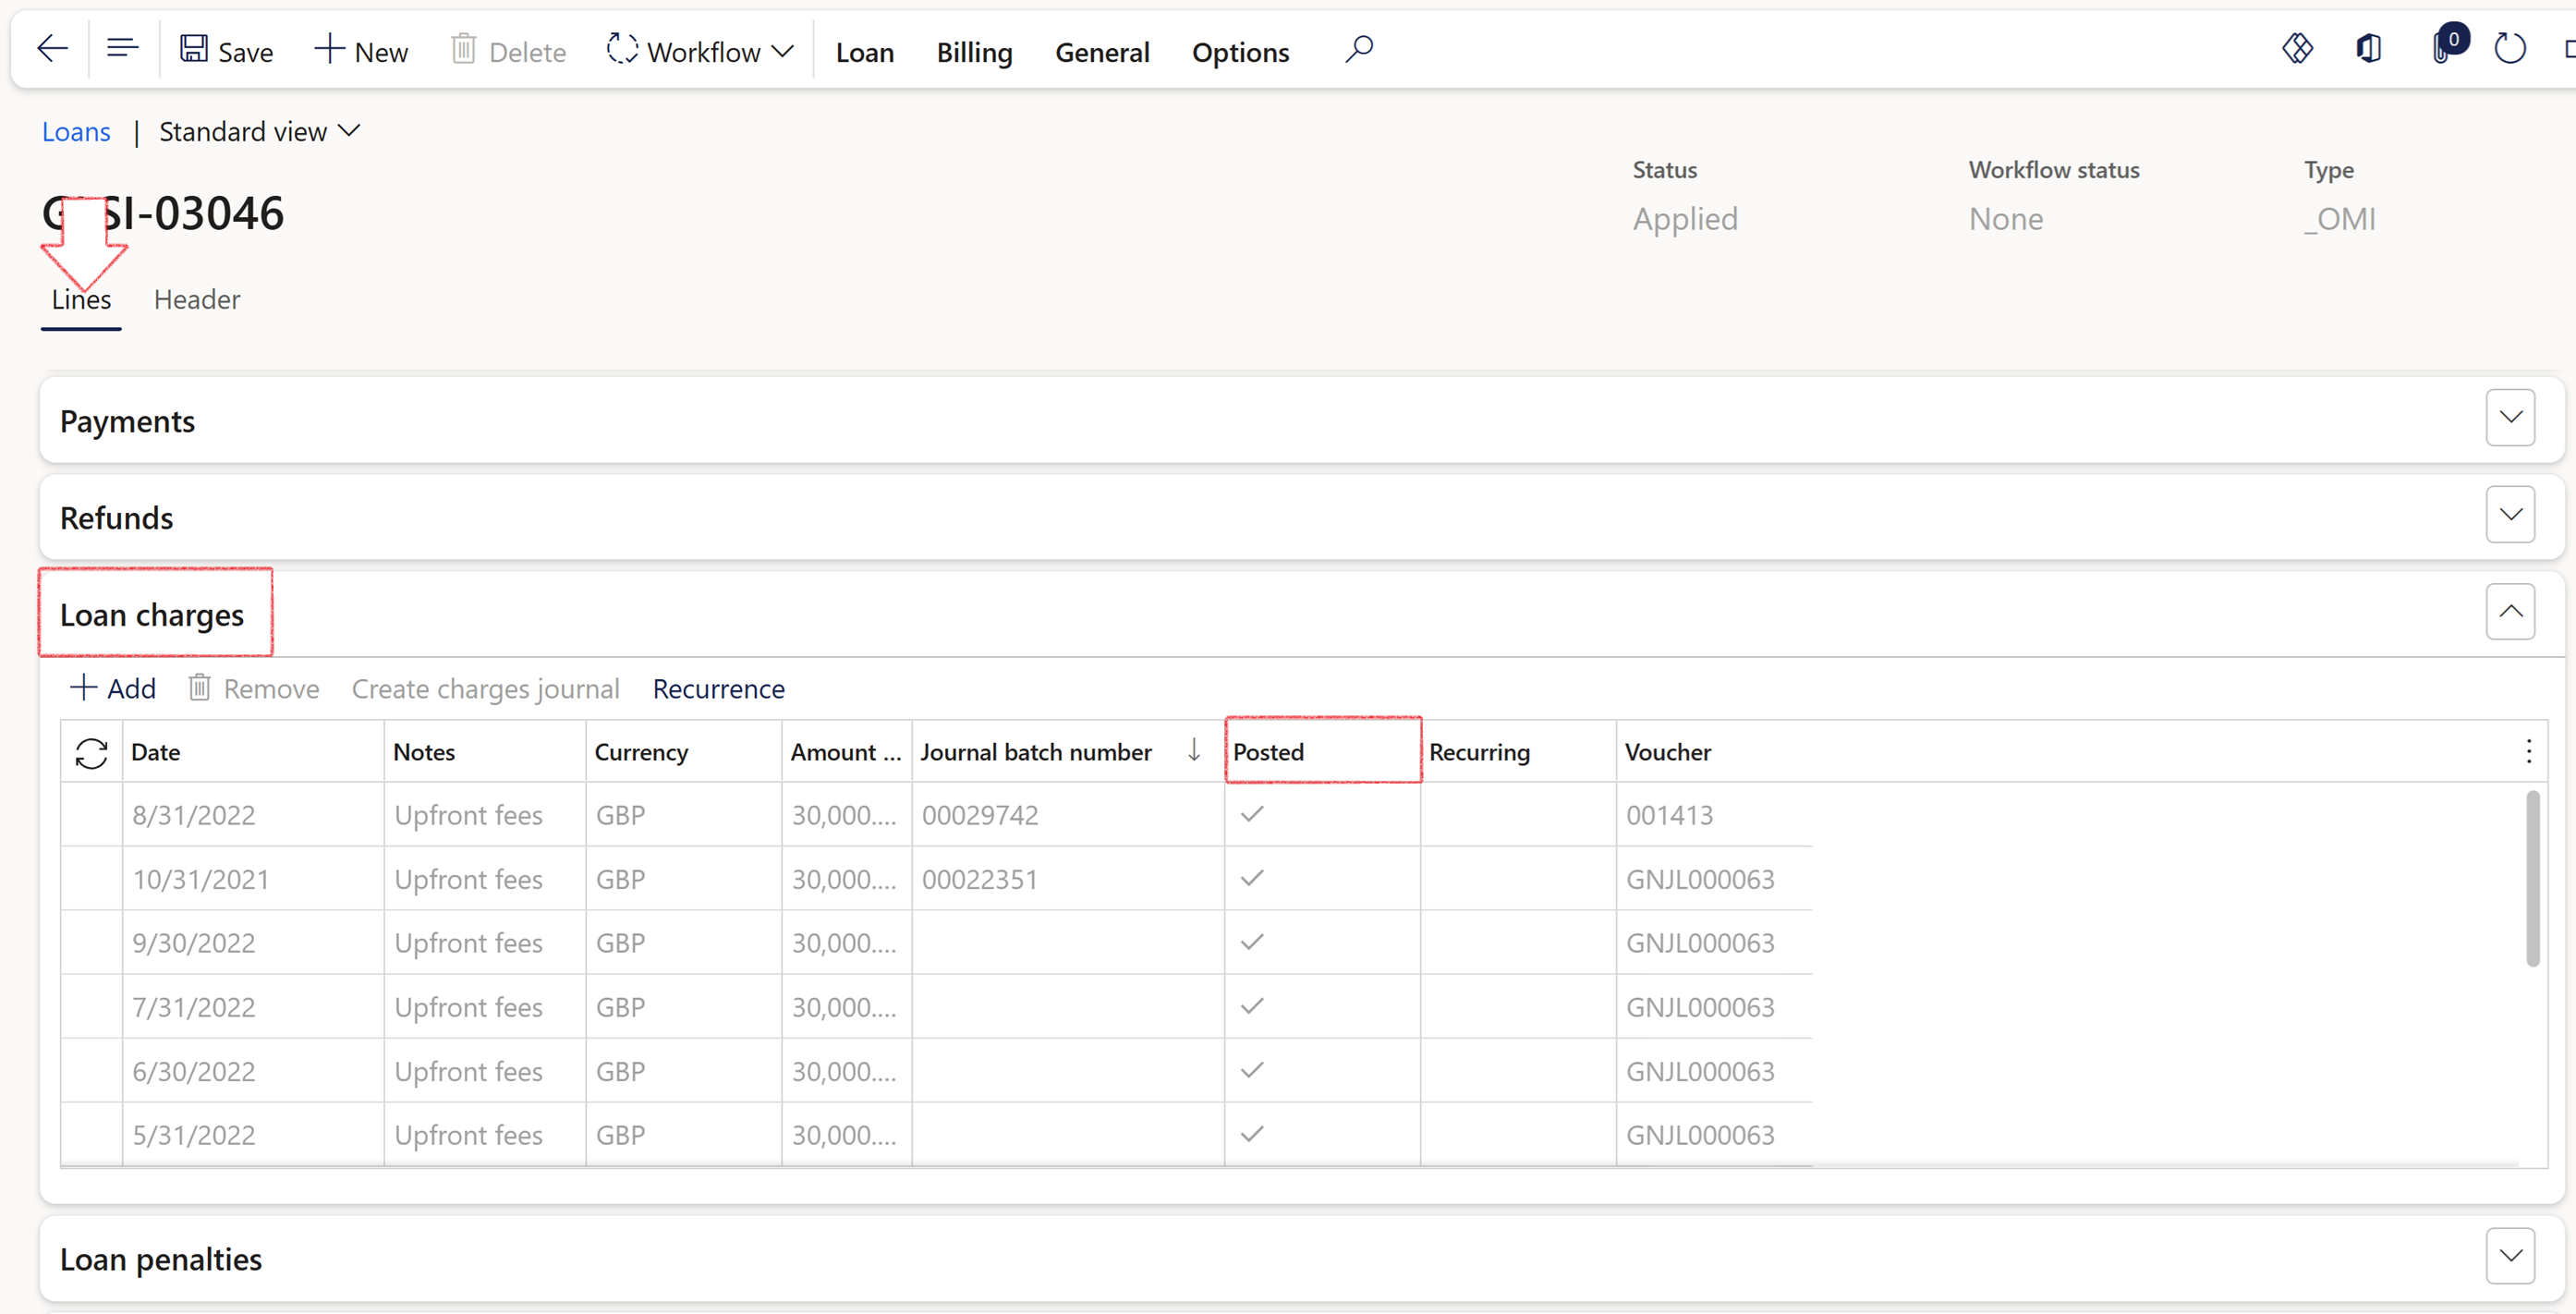Viewport: 2576px width, 1314px height.
Task: Refresh the Loan charges grid icon
Action: [x=91, y=753]
